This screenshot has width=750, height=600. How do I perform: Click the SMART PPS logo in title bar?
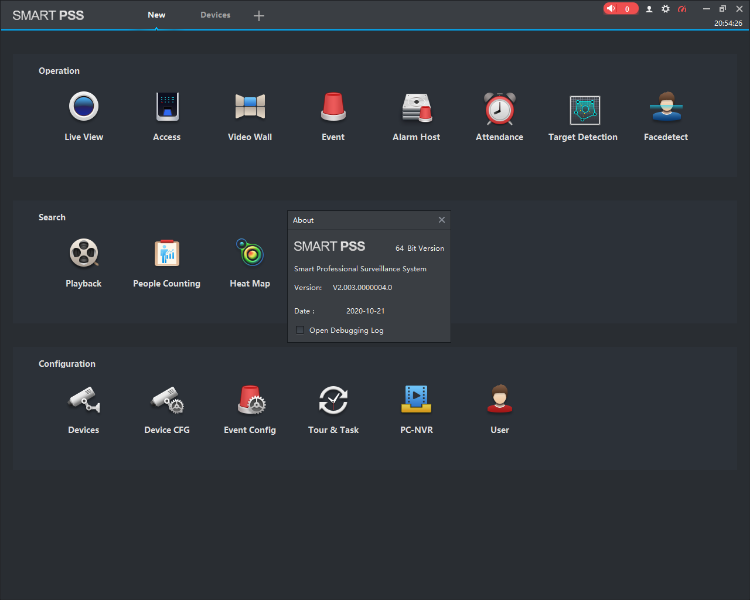pyautogui.click(x=48, y=15)
